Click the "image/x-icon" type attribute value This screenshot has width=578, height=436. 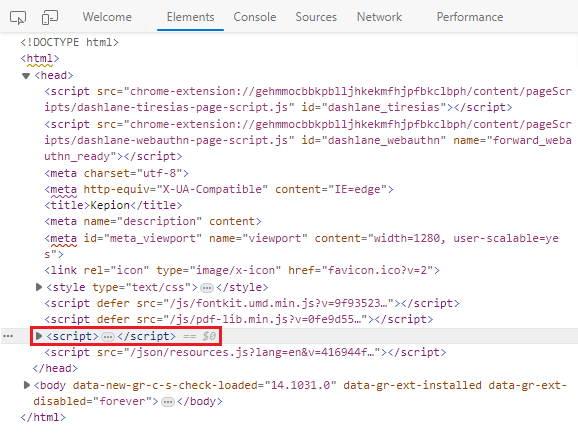point(235,270)
